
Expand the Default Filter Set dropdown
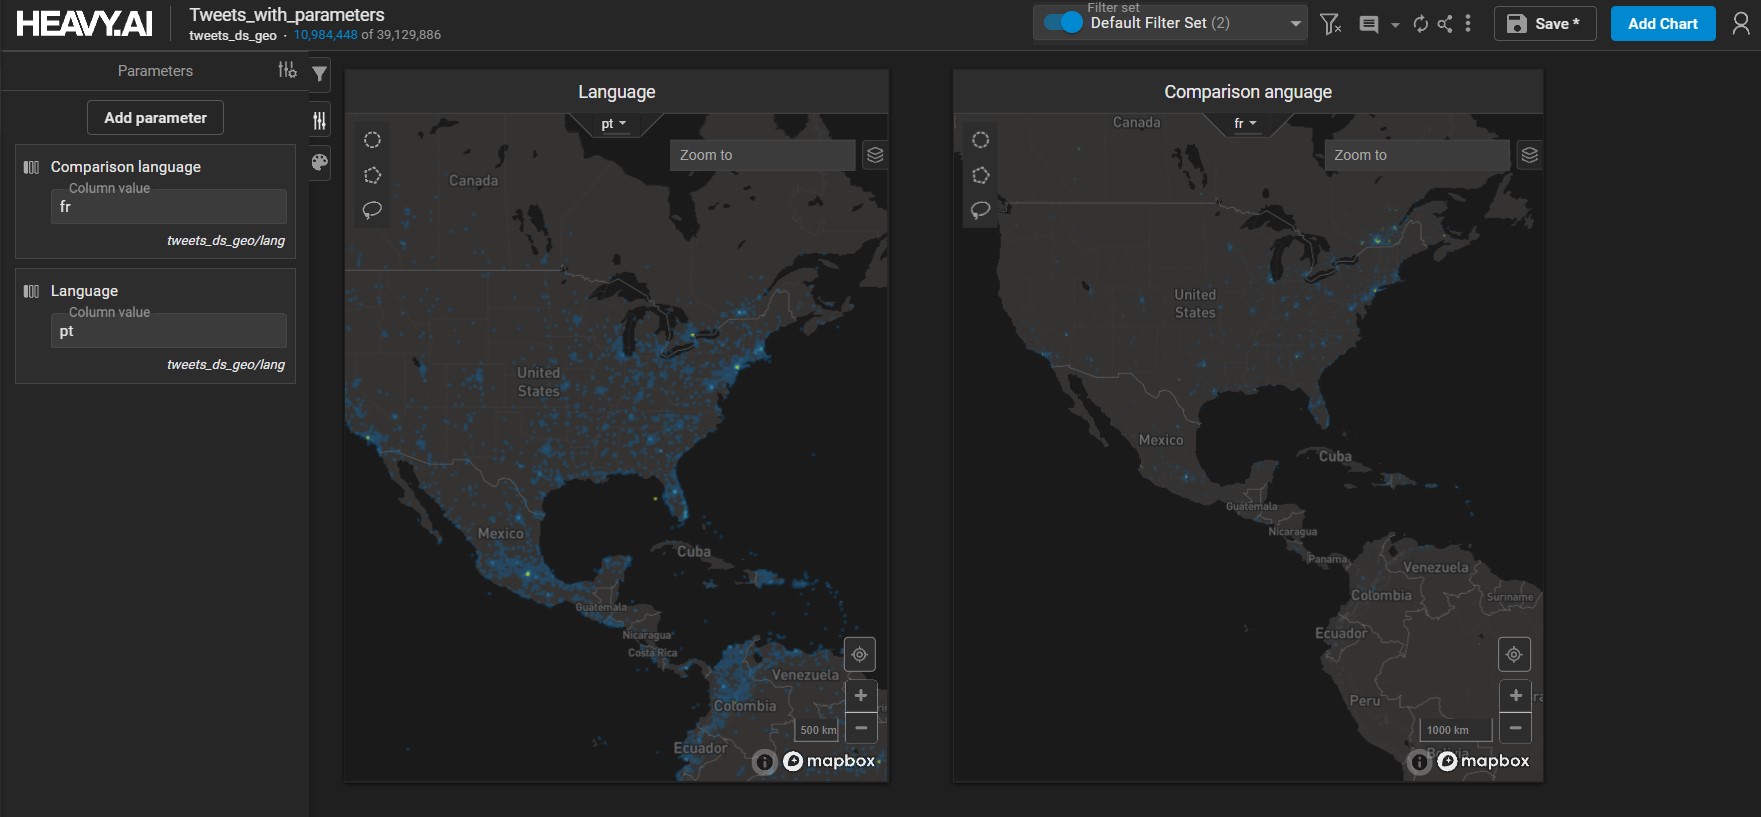[x=1295, y=23]
